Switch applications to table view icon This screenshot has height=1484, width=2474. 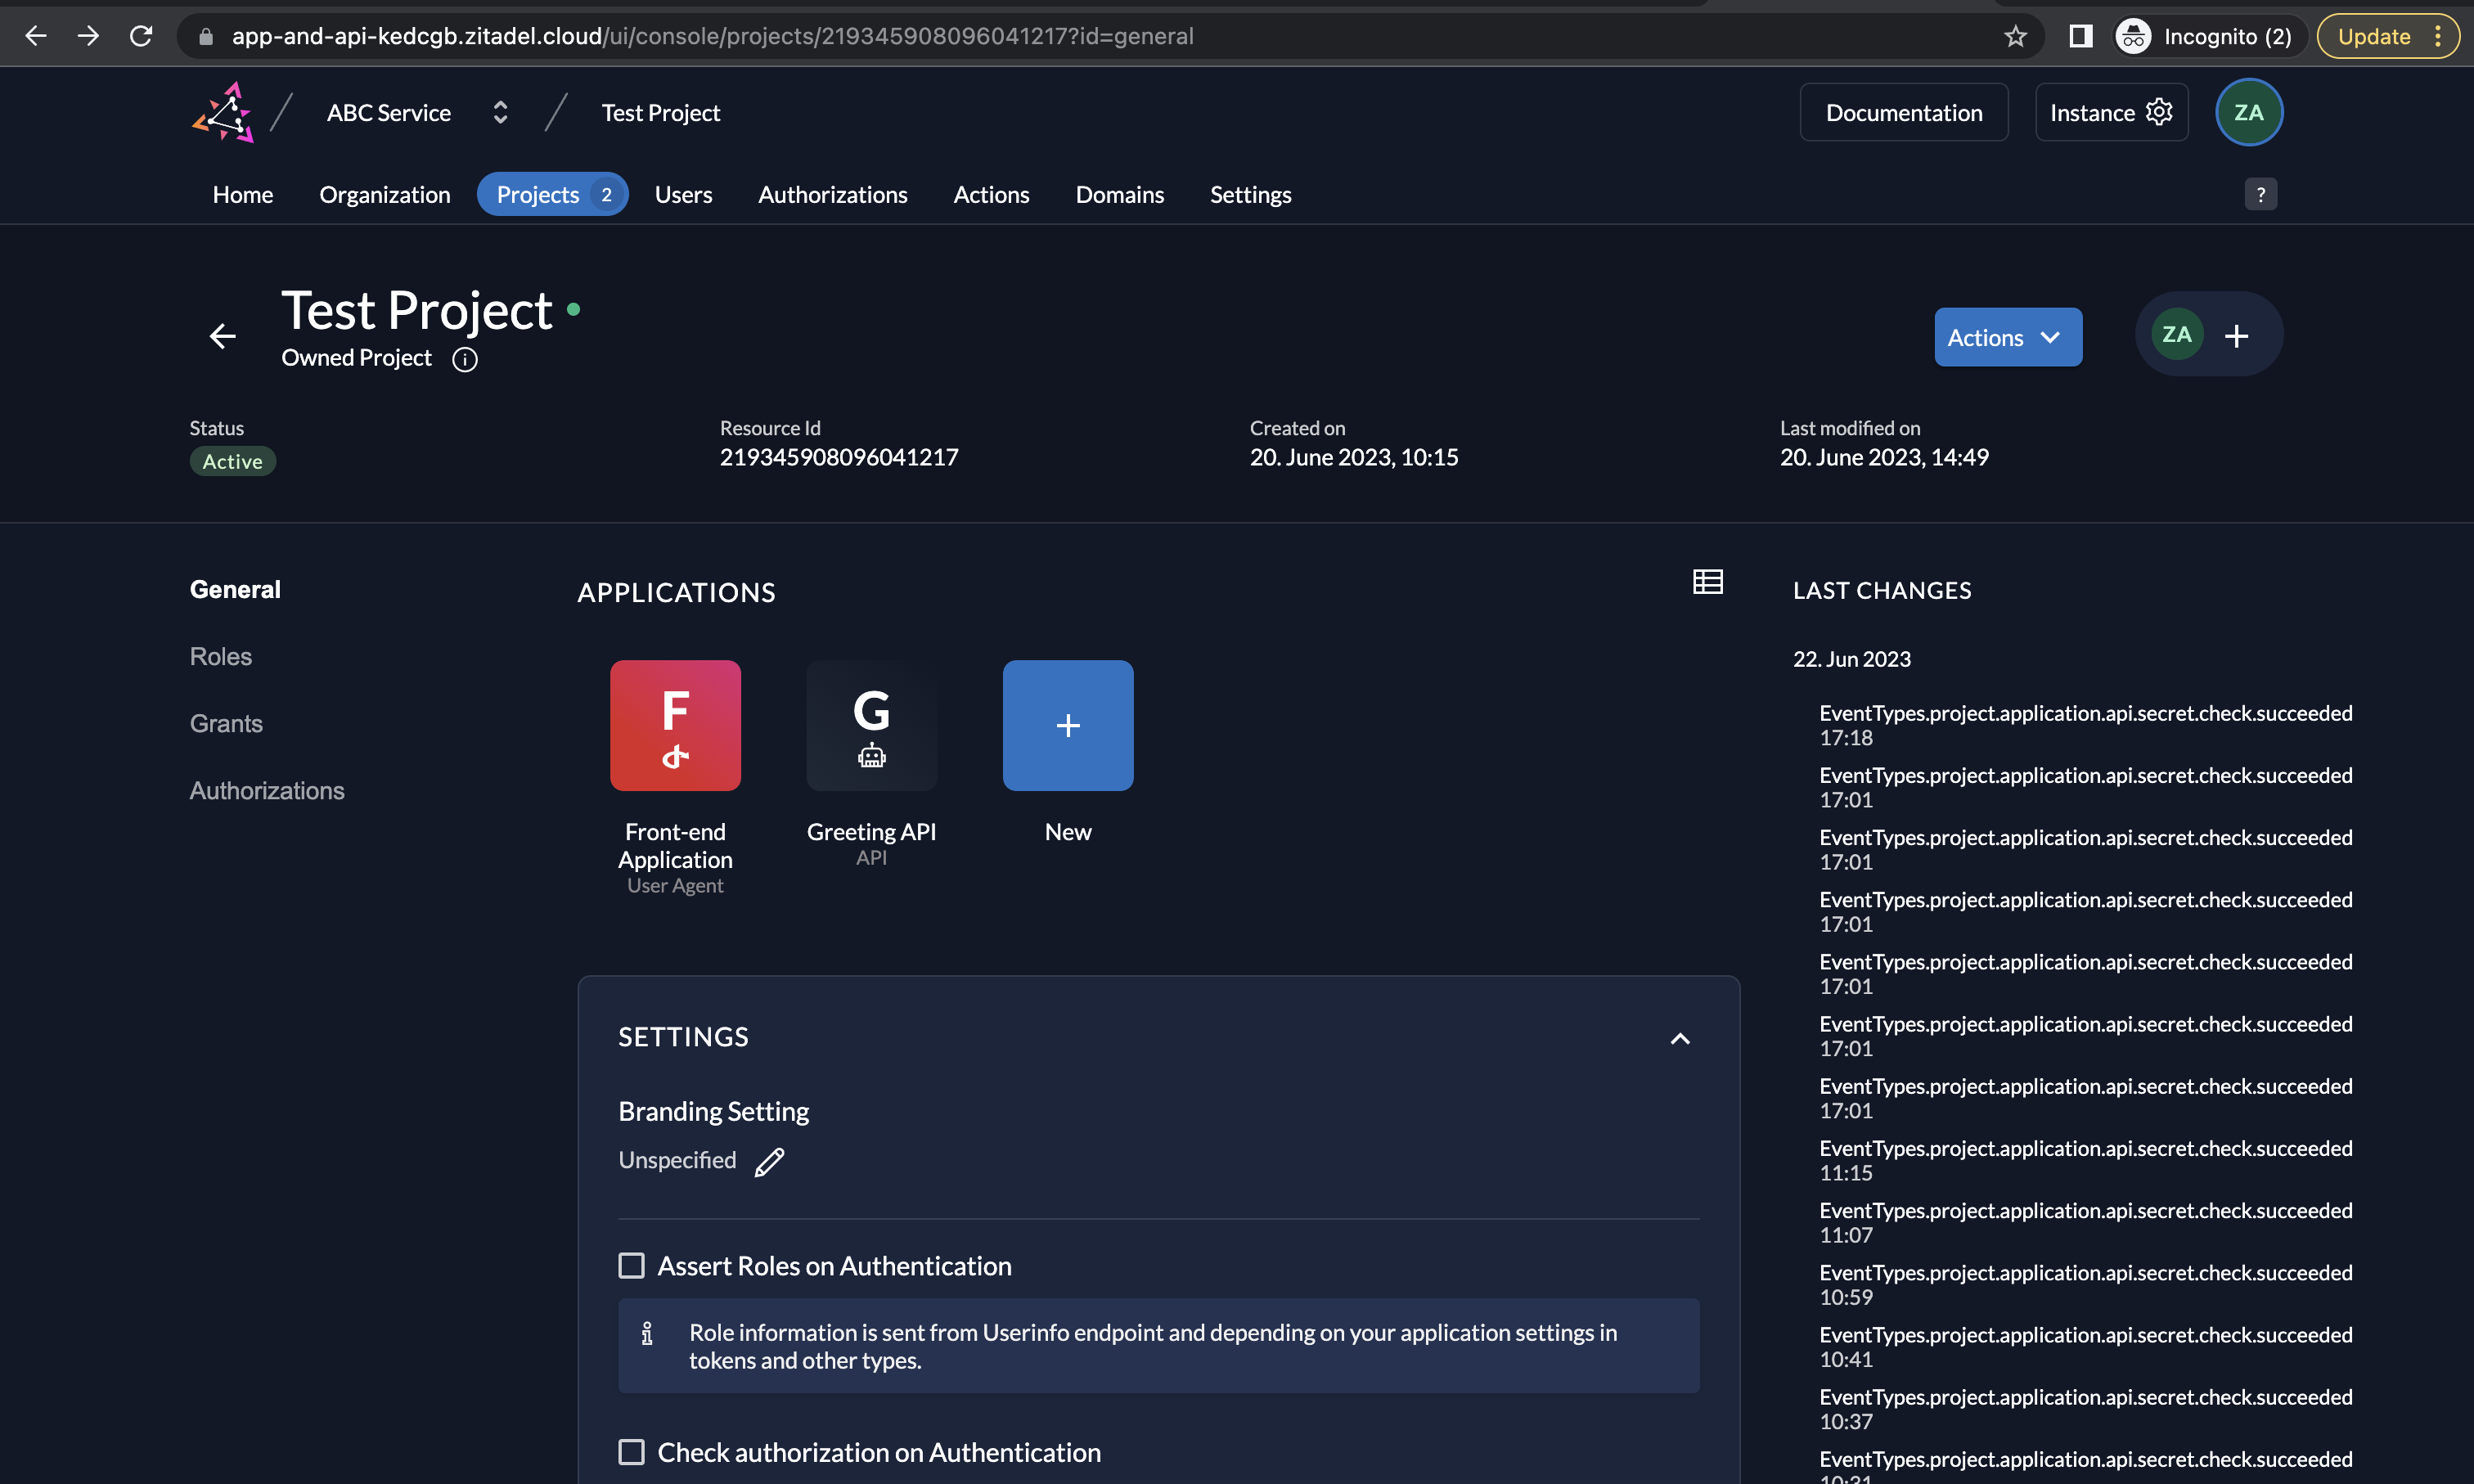[x=1707, y=581]
